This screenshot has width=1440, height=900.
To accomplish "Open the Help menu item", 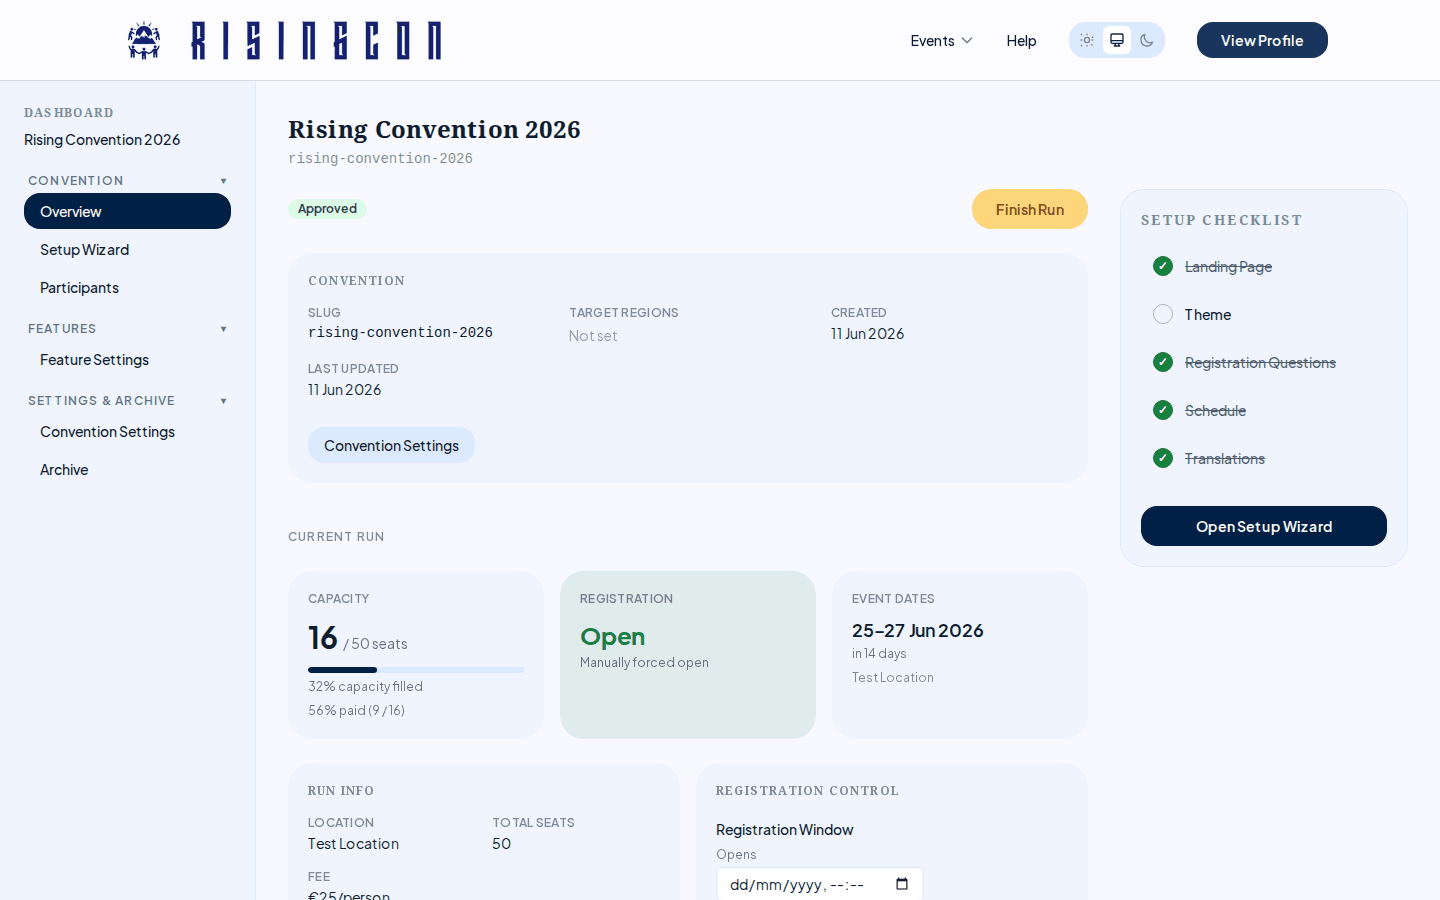I will click(1021, 40).
